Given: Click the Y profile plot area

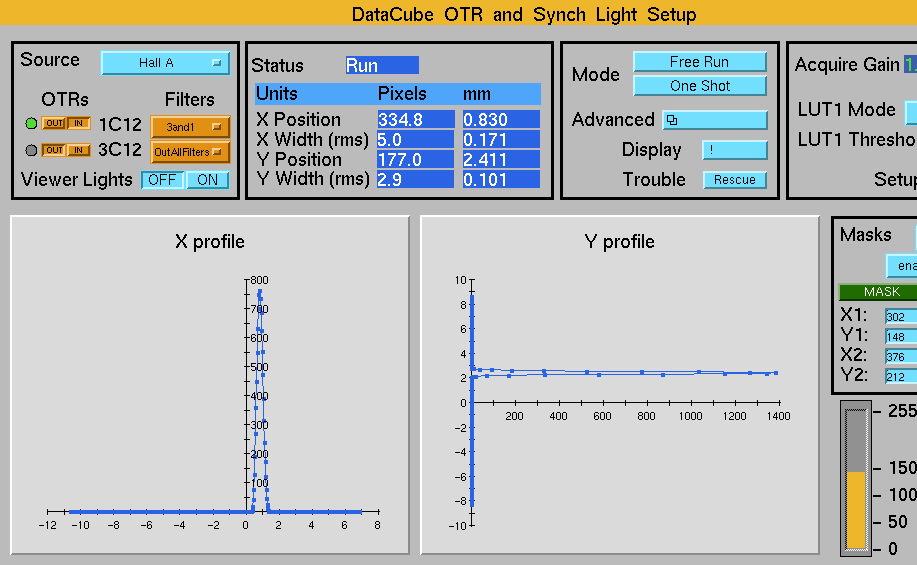Looking at the screenshot, I should click(x=622, y=400).
